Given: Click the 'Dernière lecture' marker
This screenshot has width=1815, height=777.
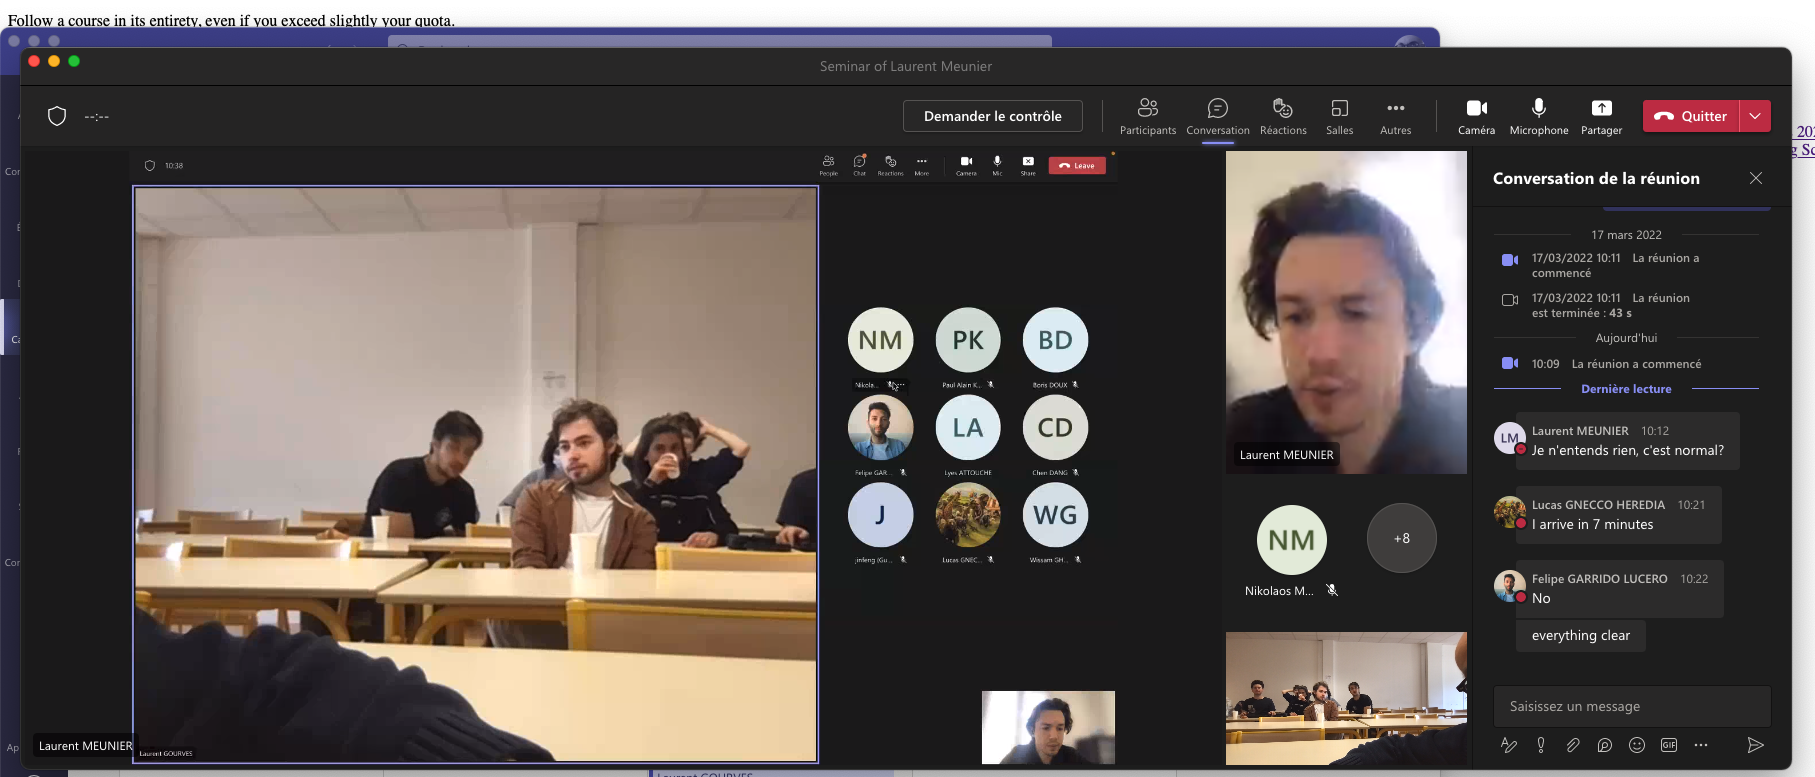Looking at the screenshot, I should coord(1626,389).
